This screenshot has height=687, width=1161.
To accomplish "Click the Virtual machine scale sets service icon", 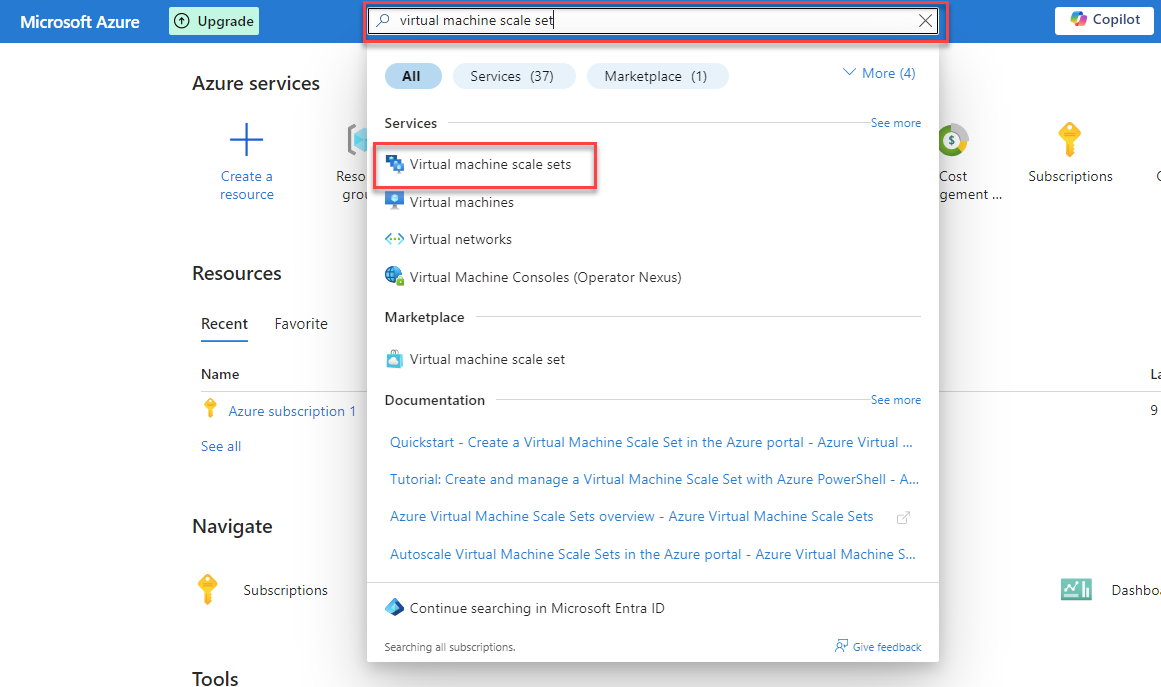I will [x=395, y=164].
